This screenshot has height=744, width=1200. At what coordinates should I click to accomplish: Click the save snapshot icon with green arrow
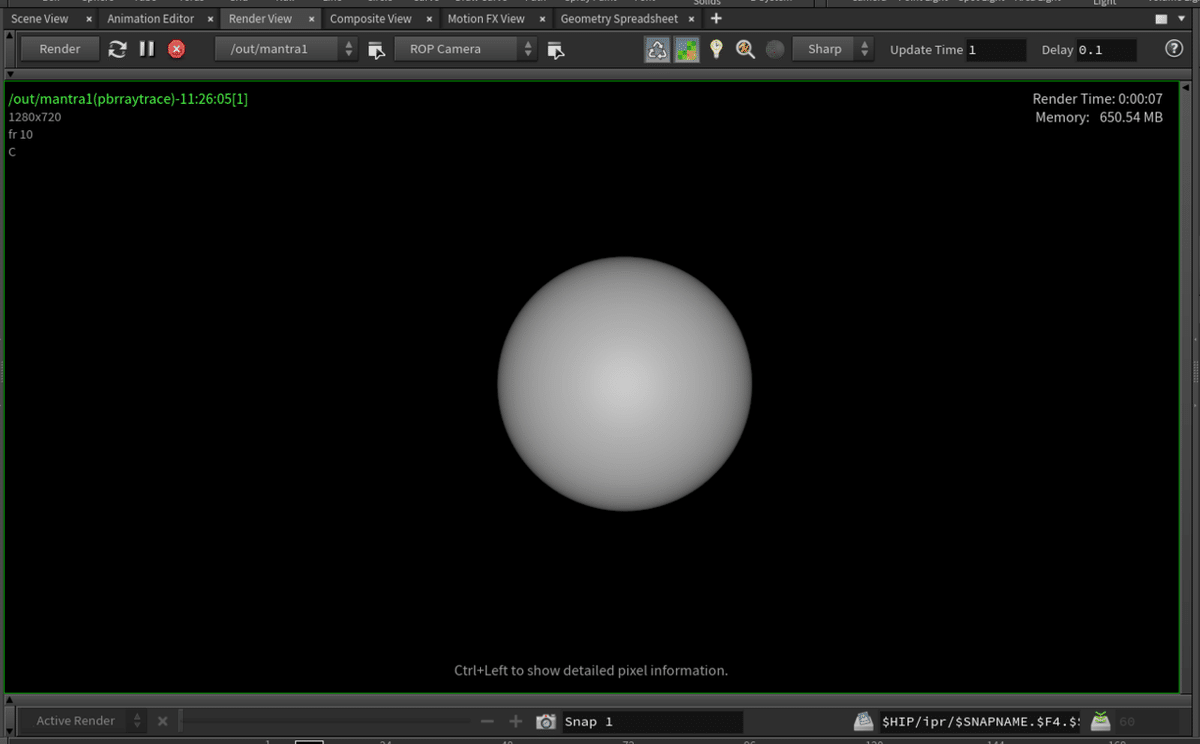coord(1100,721)
